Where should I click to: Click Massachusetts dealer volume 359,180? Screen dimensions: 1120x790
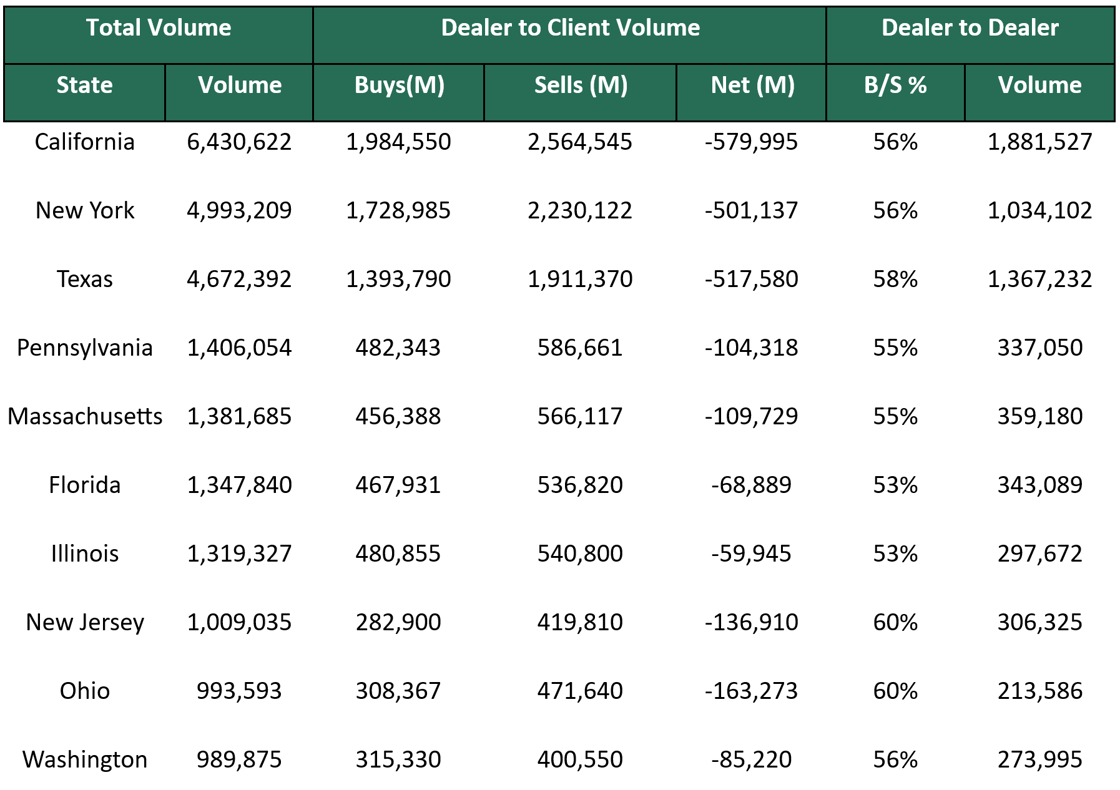click(1040, 416)
